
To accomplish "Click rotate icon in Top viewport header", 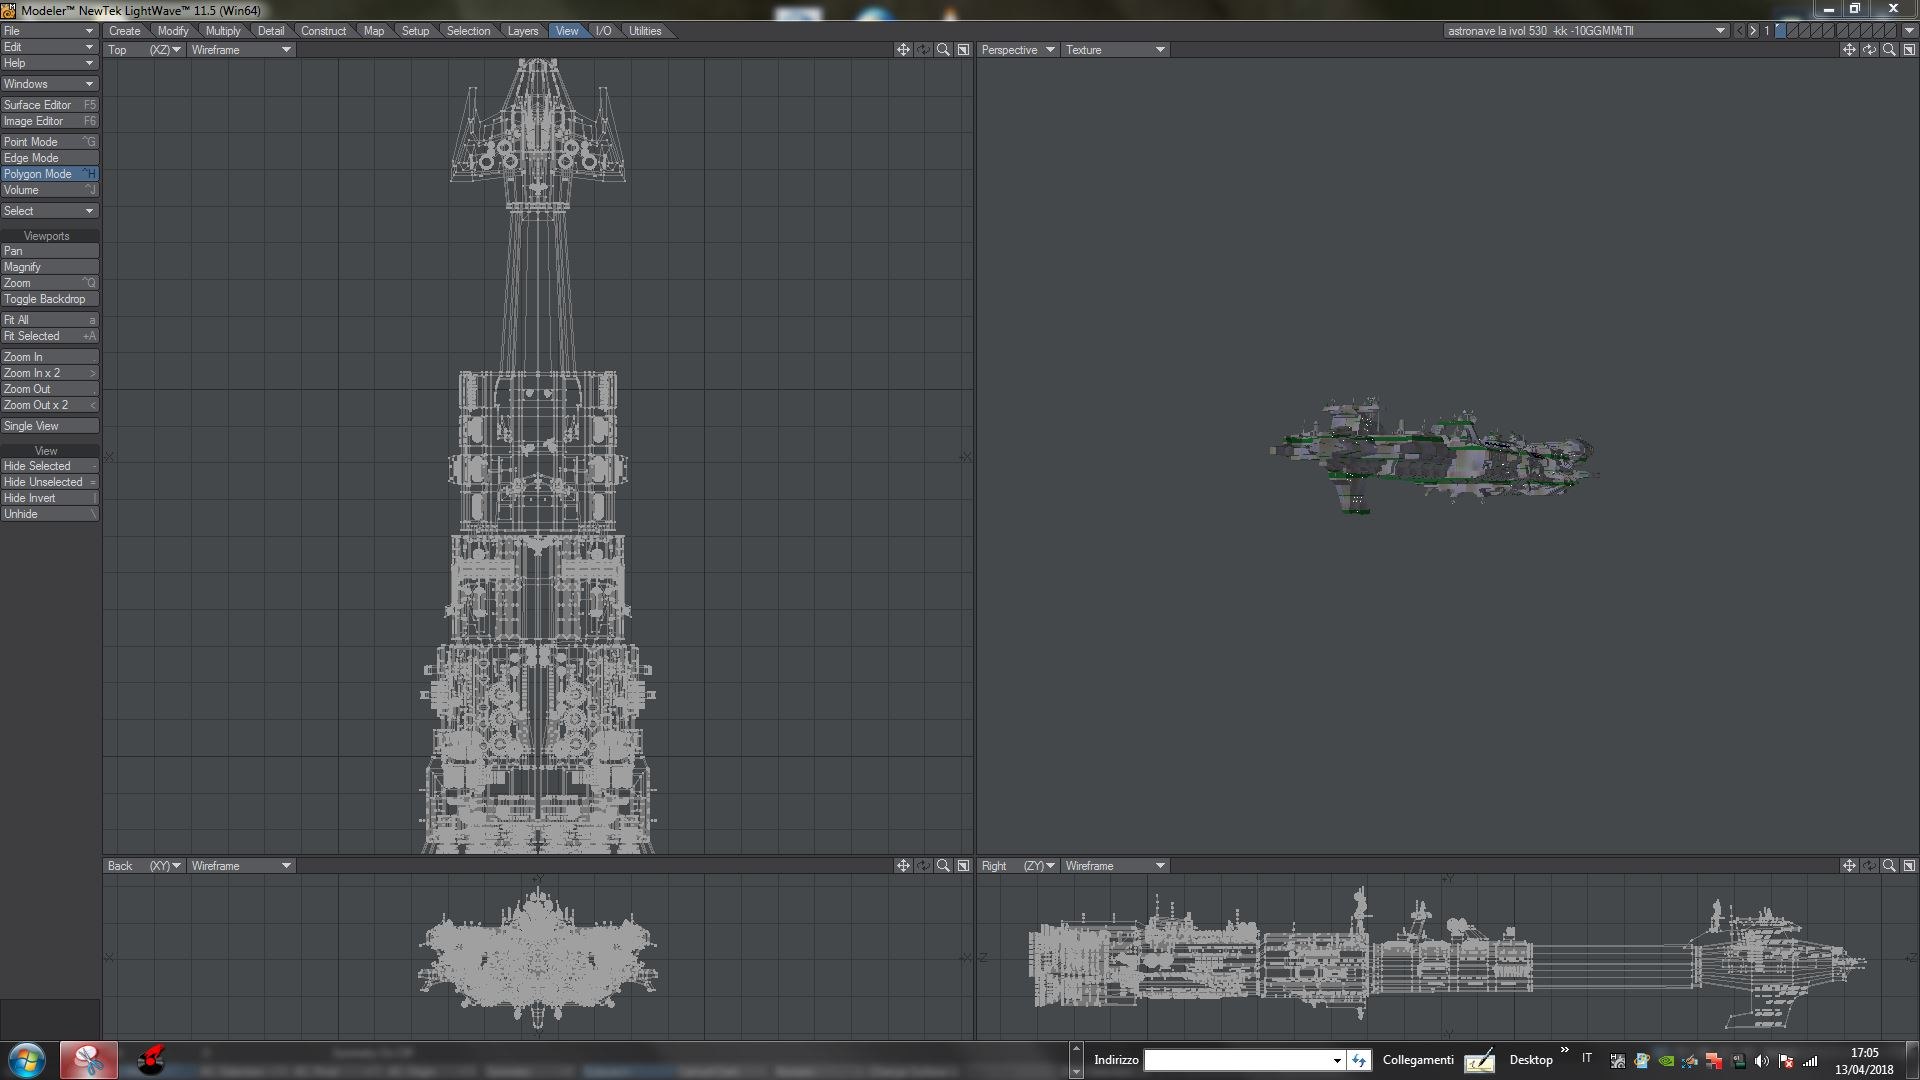I will 923,50.
